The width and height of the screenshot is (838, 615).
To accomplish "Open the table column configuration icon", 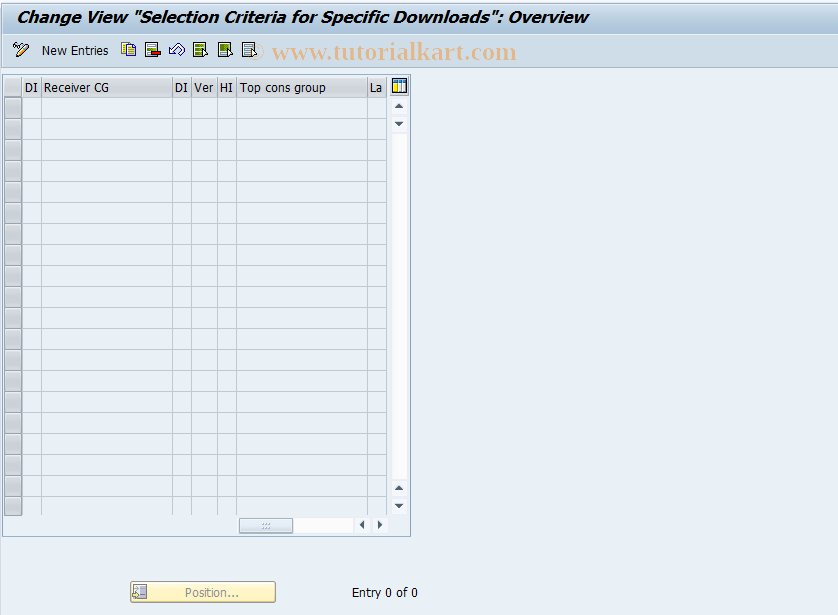I will pyautogui.click(x=399, y=86).
